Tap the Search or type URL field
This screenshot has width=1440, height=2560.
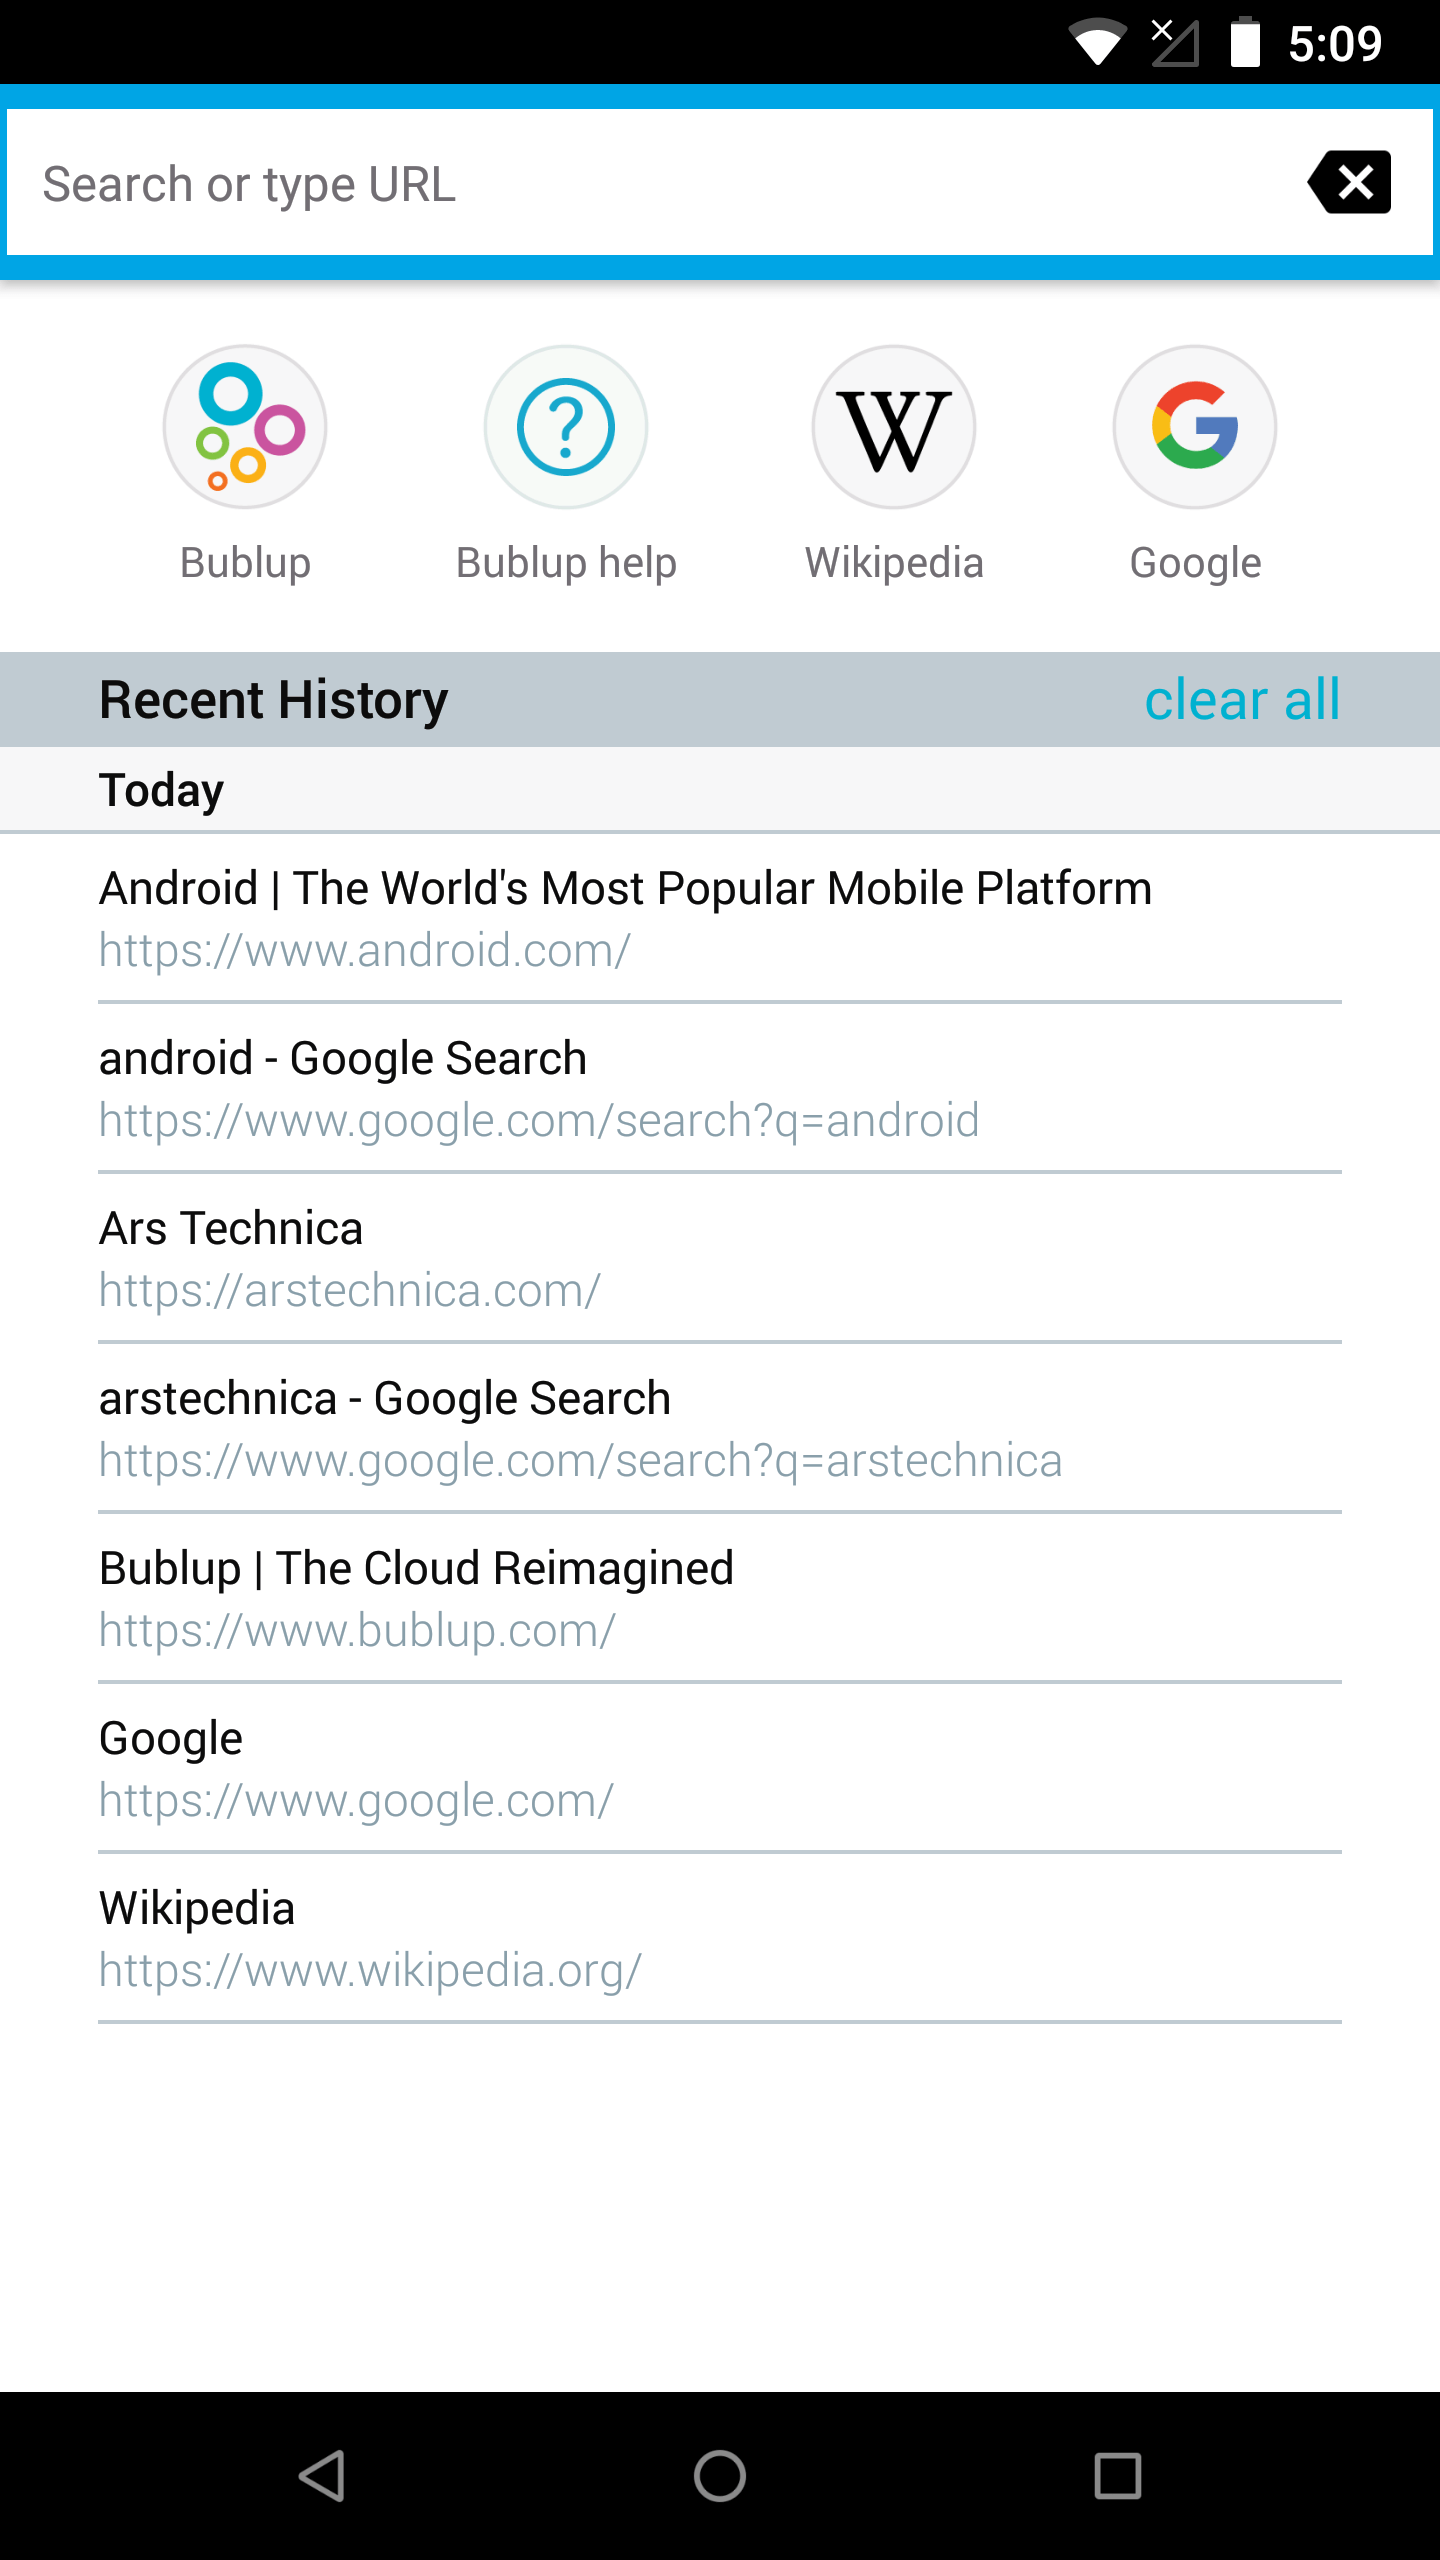point(650,184)
